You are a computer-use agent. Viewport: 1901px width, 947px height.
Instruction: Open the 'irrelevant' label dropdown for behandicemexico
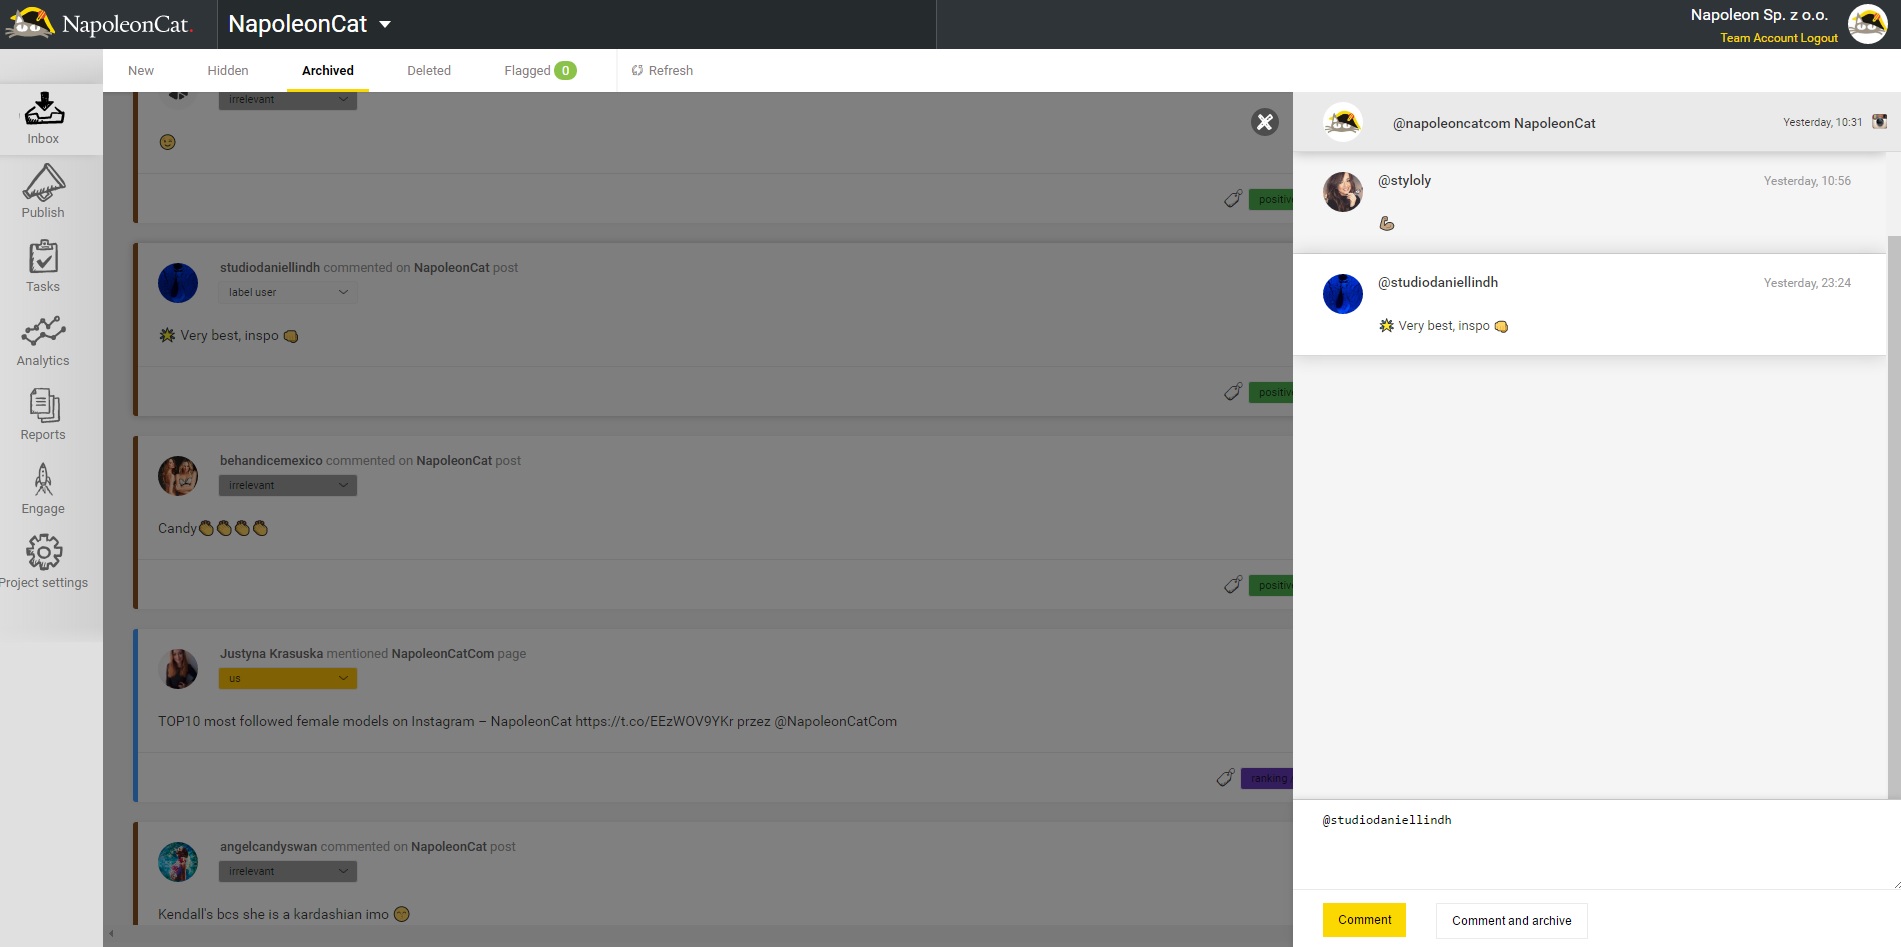(x=288, y=485)
